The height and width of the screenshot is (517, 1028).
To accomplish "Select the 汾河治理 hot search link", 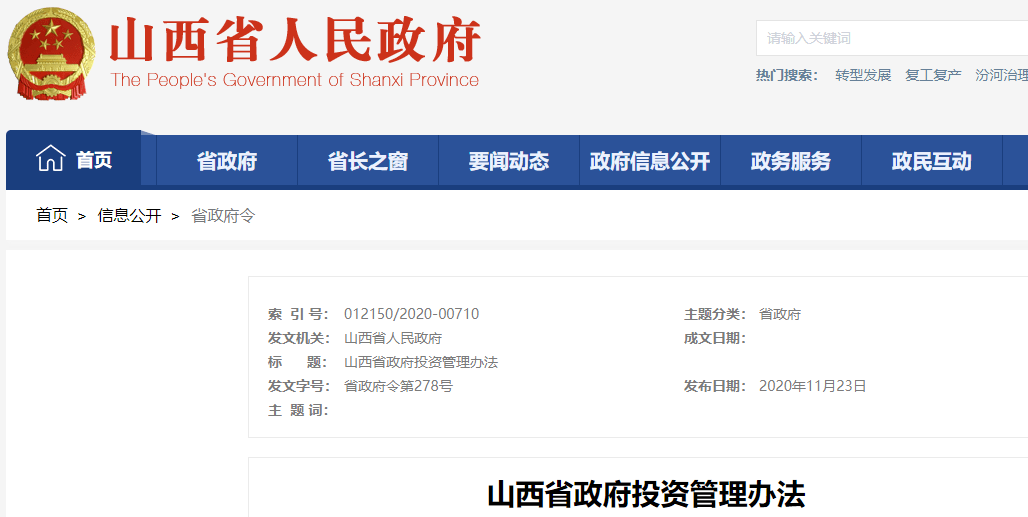I will [1001, 75].
